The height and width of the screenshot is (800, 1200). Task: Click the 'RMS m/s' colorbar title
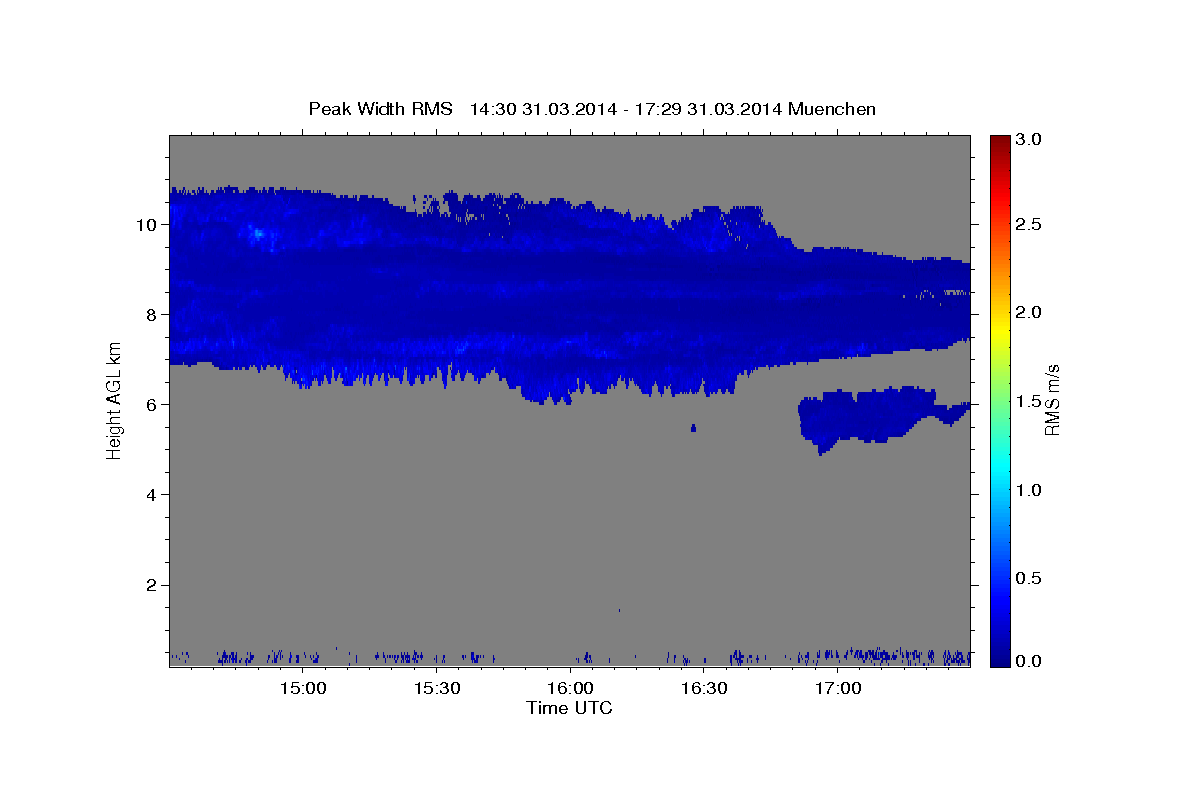1052,400
